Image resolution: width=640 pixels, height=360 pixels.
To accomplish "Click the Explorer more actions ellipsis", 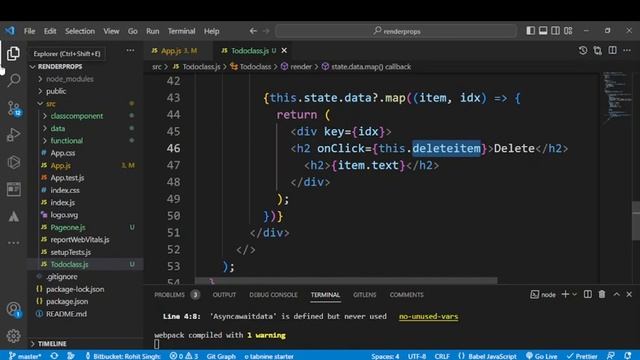I will [x=130, y=51].
